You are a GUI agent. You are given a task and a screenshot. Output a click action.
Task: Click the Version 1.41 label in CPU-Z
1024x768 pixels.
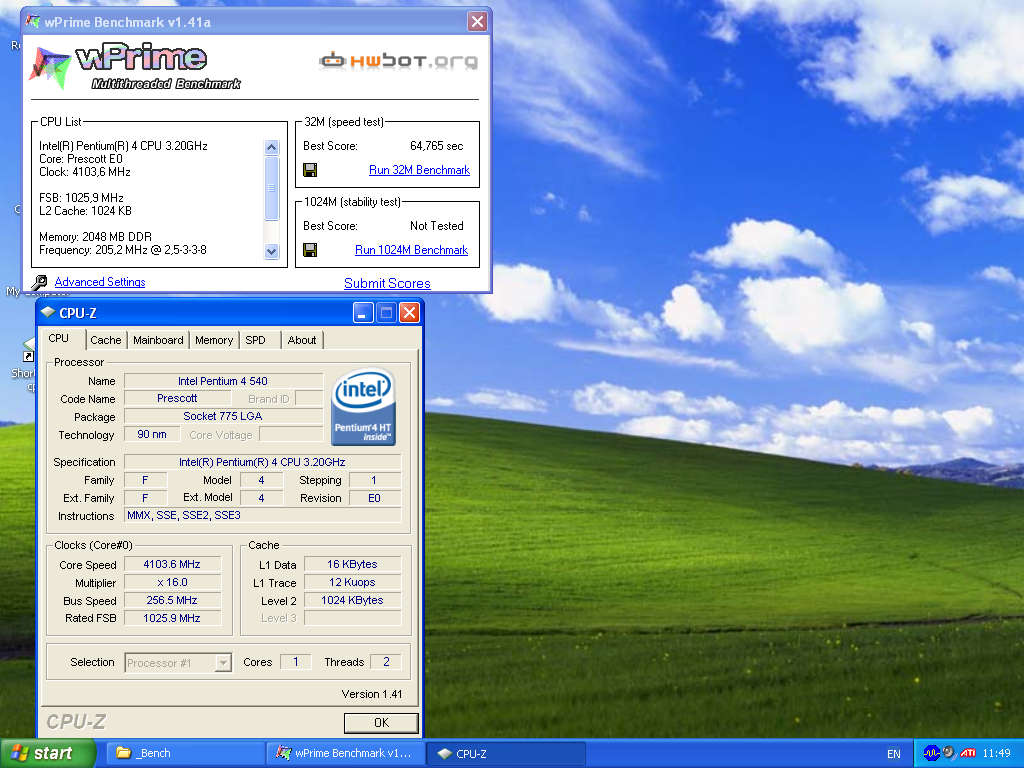[x=372, y=694]
